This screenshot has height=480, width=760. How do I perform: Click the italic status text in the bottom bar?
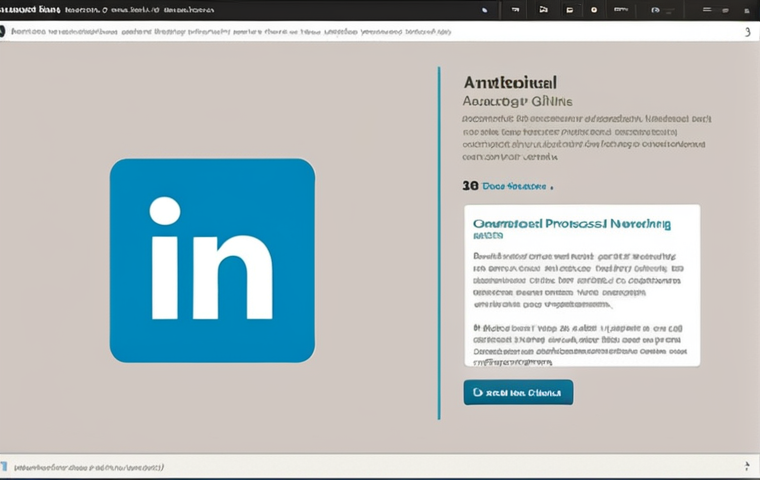point(89,467)
